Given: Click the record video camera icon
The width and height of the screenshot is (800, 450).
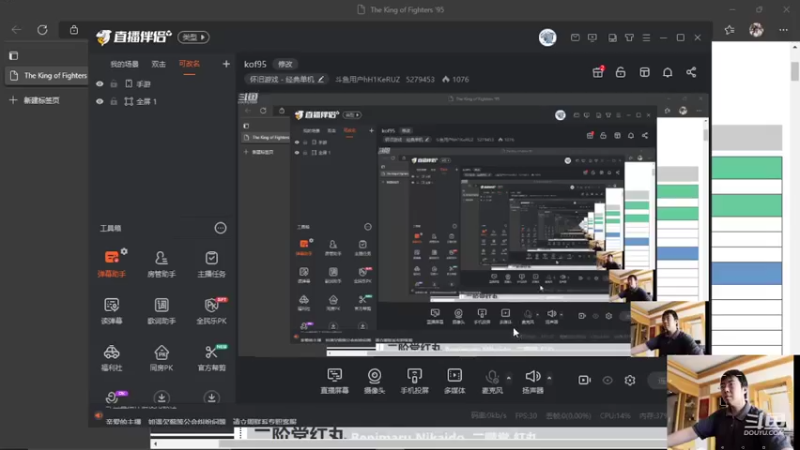Looking at the screenshot, I should (584, 380).
